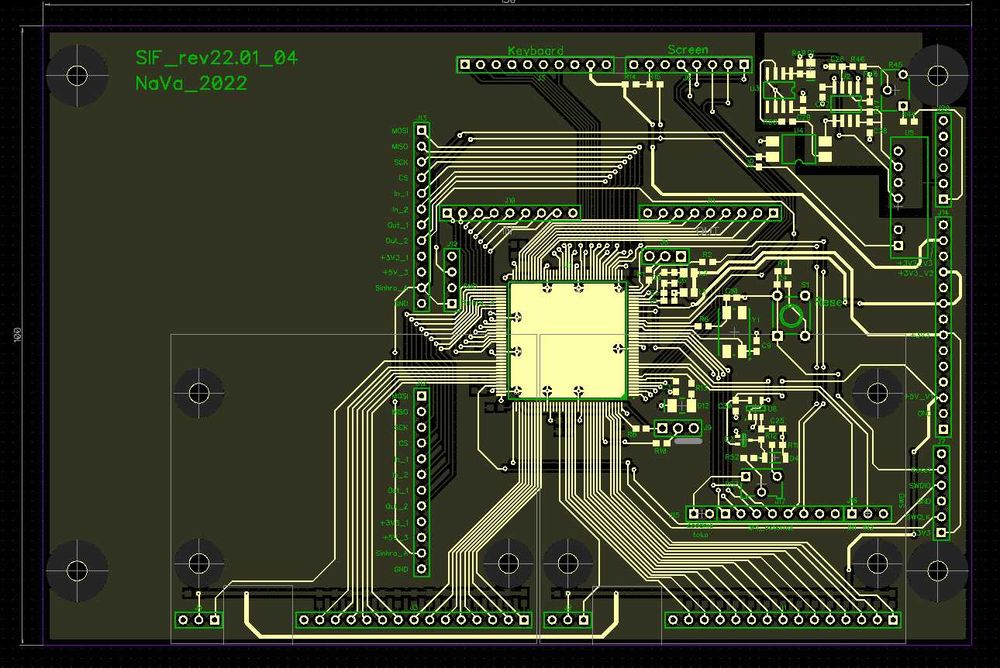The width and height of the screenshot is (1000, 668).
Task: Select the U5 module footprint
Action: [x=908, y=195]
